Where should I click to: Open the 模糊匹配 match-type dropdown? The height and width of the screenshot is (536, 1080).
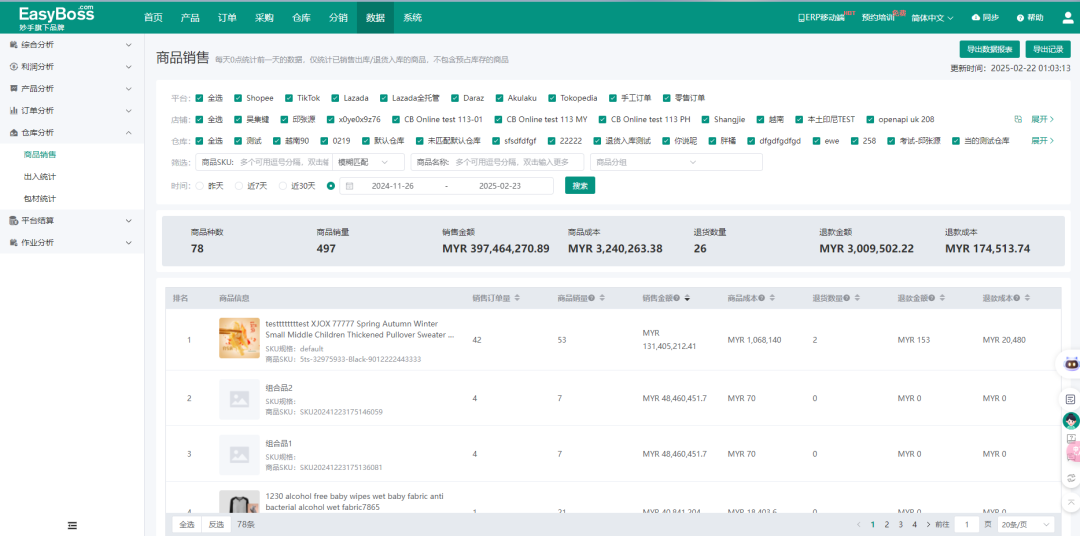tap(368, 162)
